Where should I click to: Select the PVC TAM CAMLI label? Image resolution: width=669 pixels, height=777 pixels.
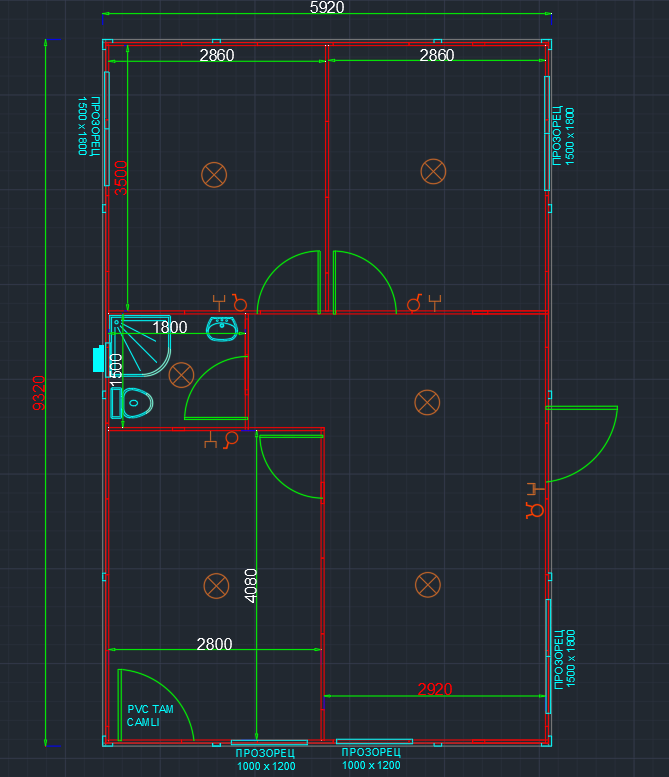(150, 716)
